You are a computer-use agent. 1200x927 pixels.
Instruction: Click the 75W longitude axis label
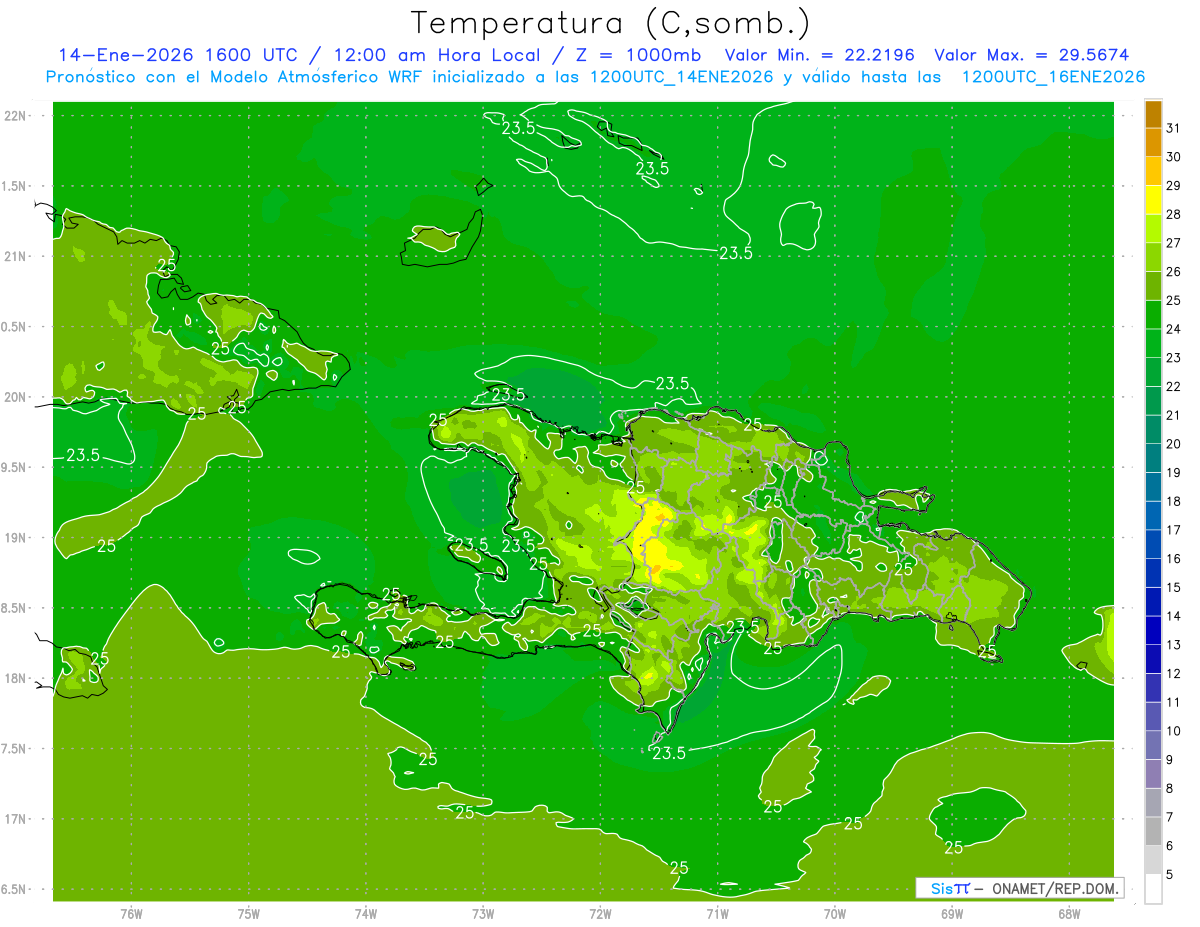(249, 913)
